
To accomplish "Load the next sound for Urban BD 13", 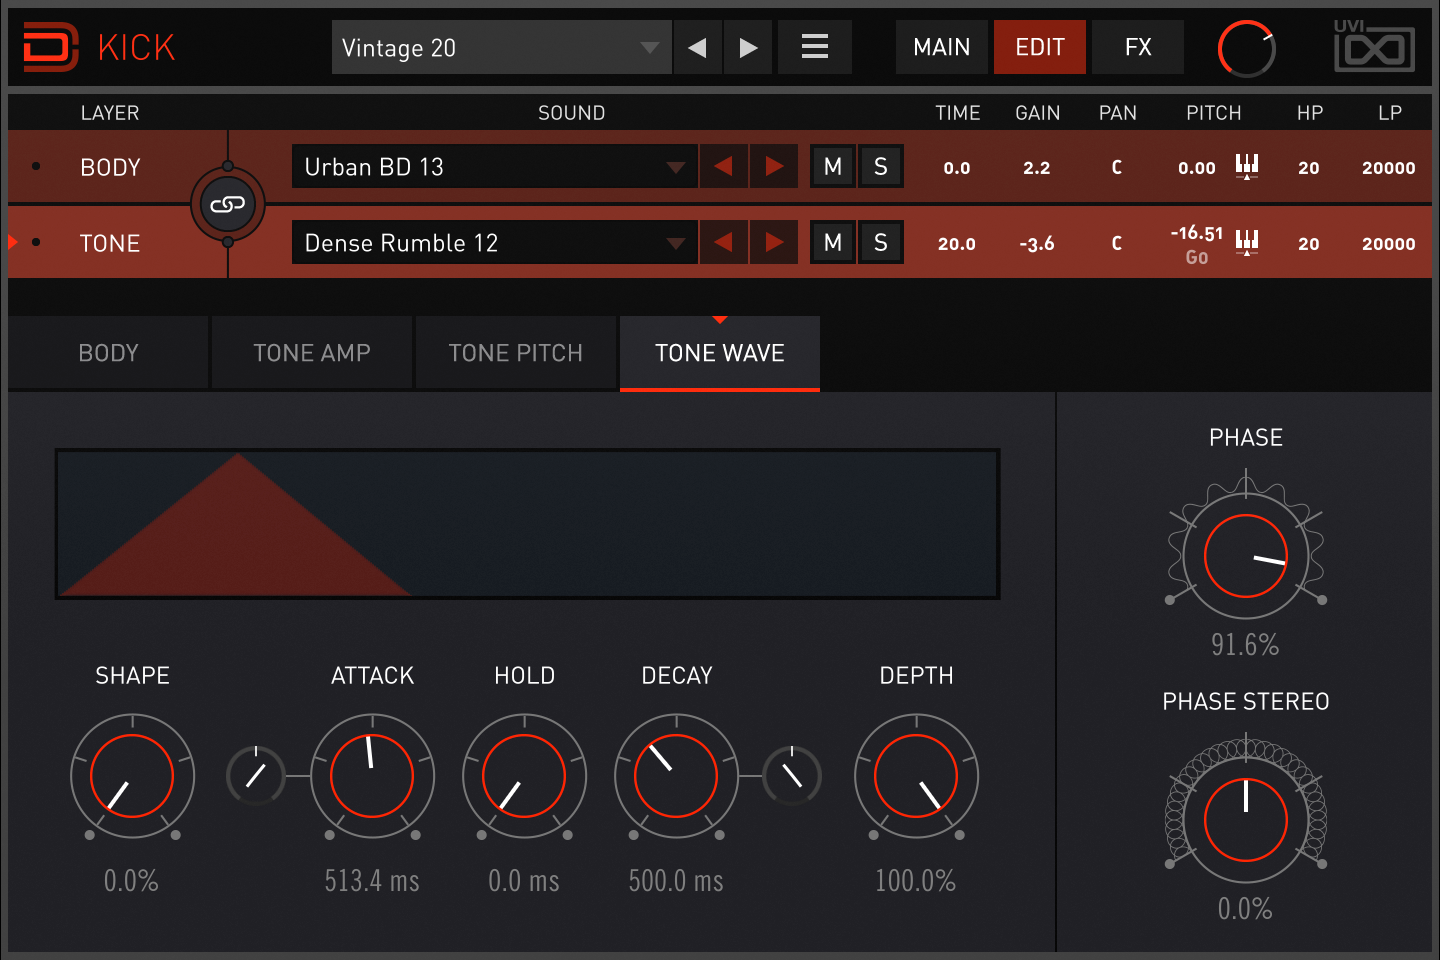I will [x=773, y=166].
